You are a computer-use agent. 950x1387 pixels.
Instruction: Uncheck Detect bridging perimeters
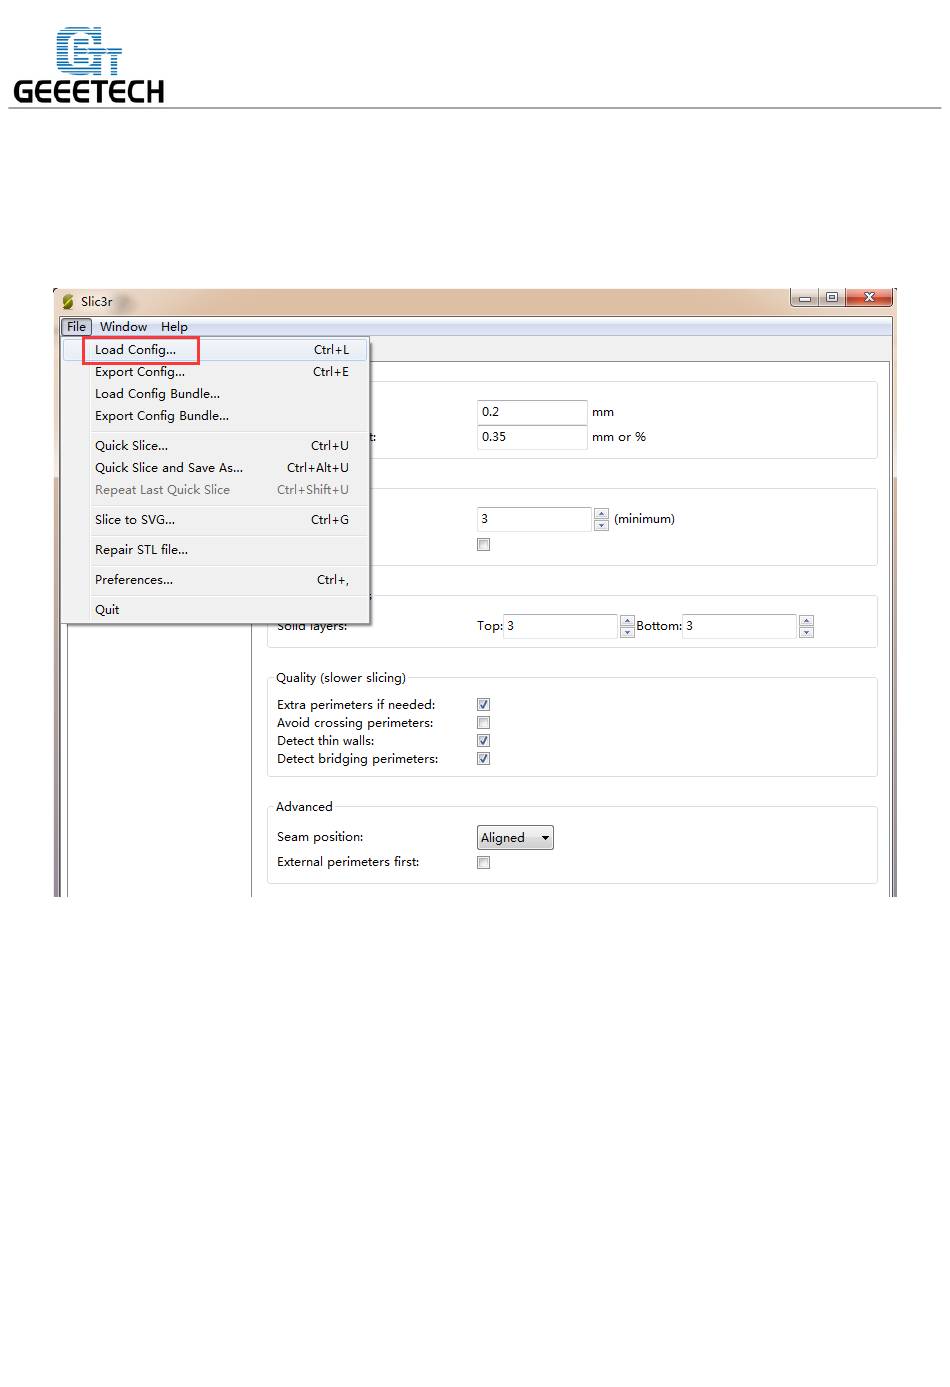point(484,759)
